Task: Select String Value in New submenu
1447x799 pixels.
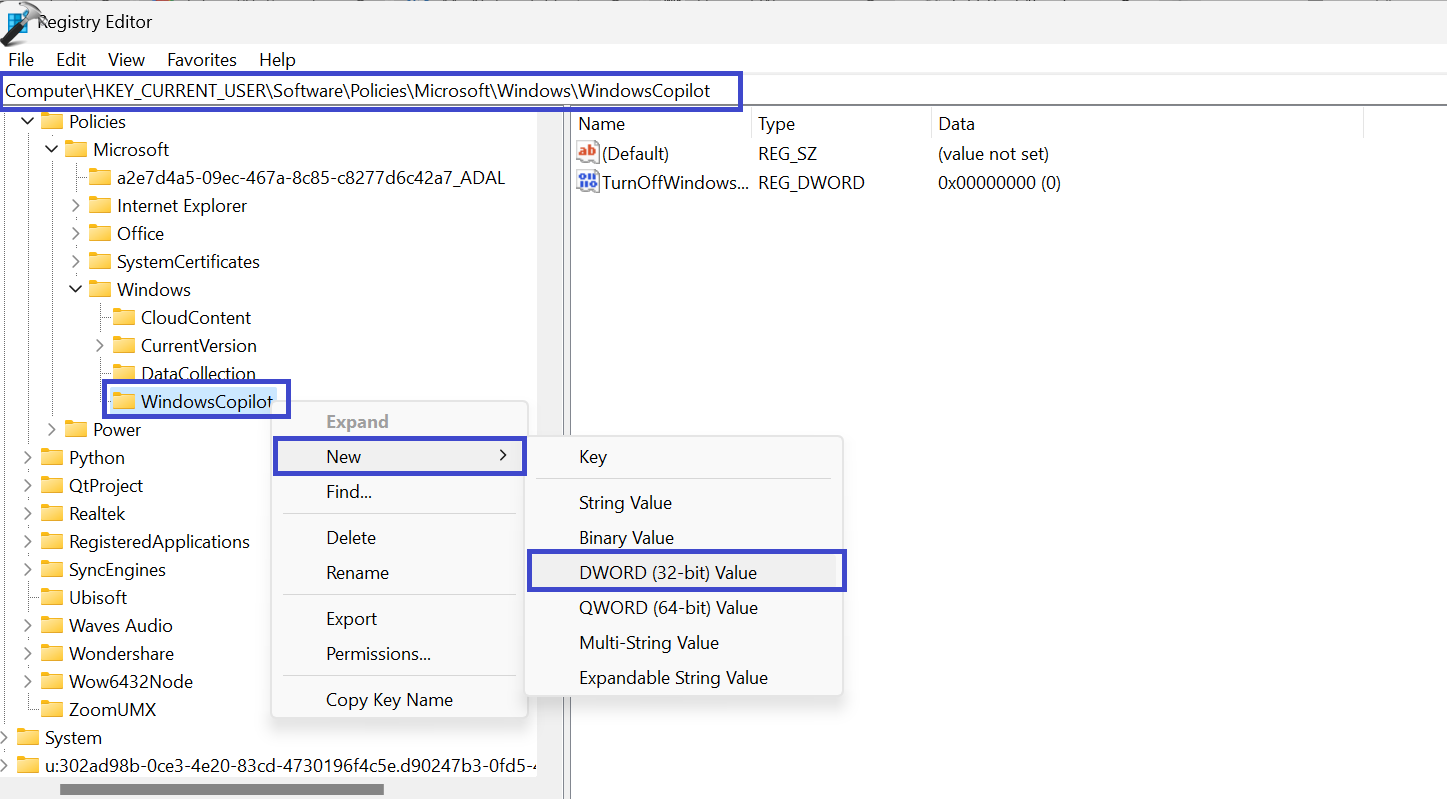Action: pos(625,503)
